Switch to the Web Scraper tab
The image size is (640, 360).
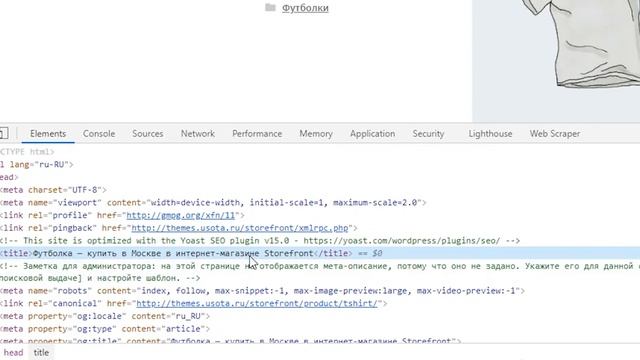pos(555,134)
